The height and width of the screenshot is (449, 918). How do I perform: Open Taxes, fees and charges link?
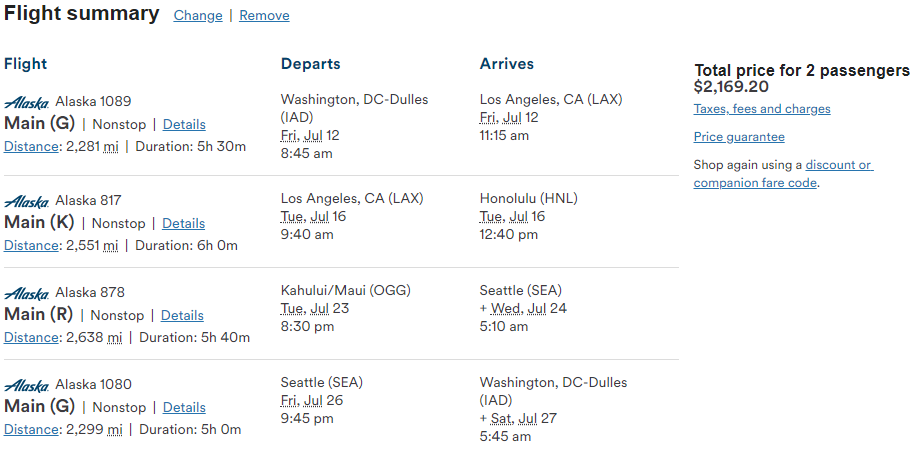762,109
